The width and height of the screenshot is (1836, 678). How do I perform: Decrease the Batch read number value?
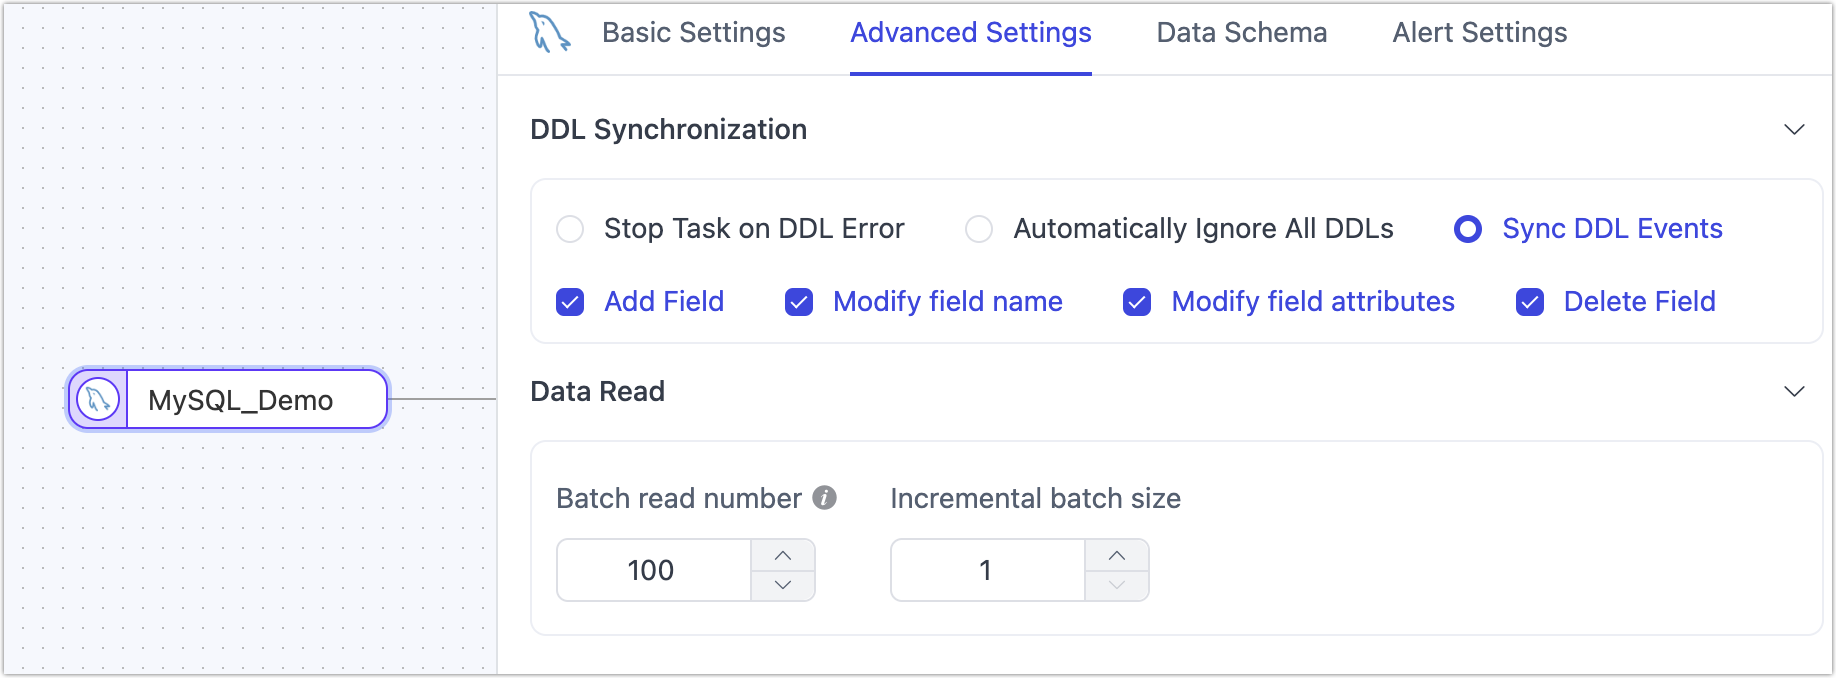click(783, 585)
